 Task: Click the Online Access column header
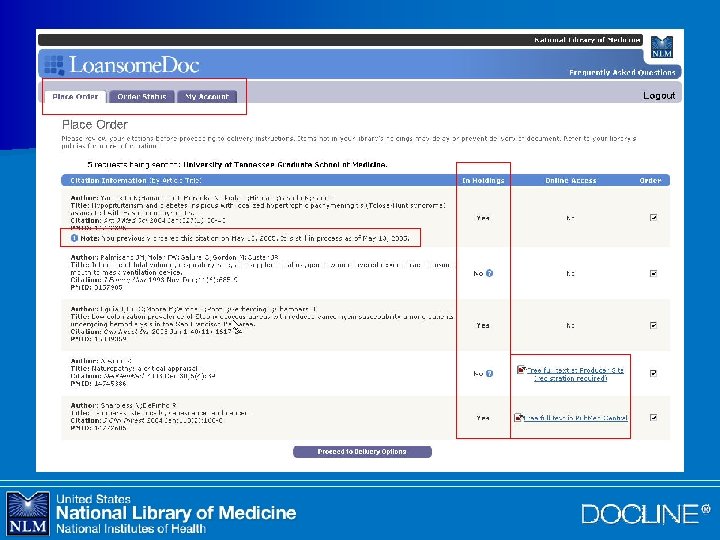pyautogui.click(x=571, y=180)
